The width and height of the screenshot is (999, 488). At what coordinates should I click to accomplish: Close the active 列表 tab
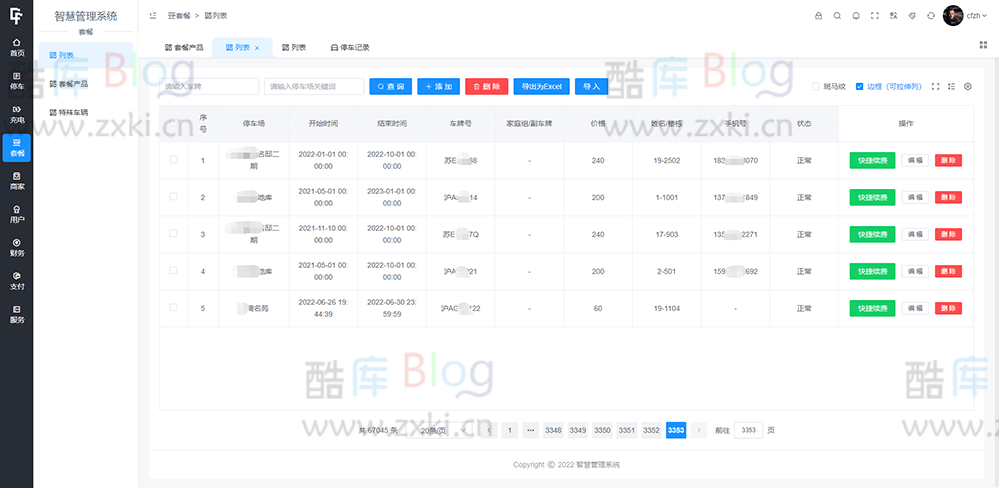tap(257, 48)
